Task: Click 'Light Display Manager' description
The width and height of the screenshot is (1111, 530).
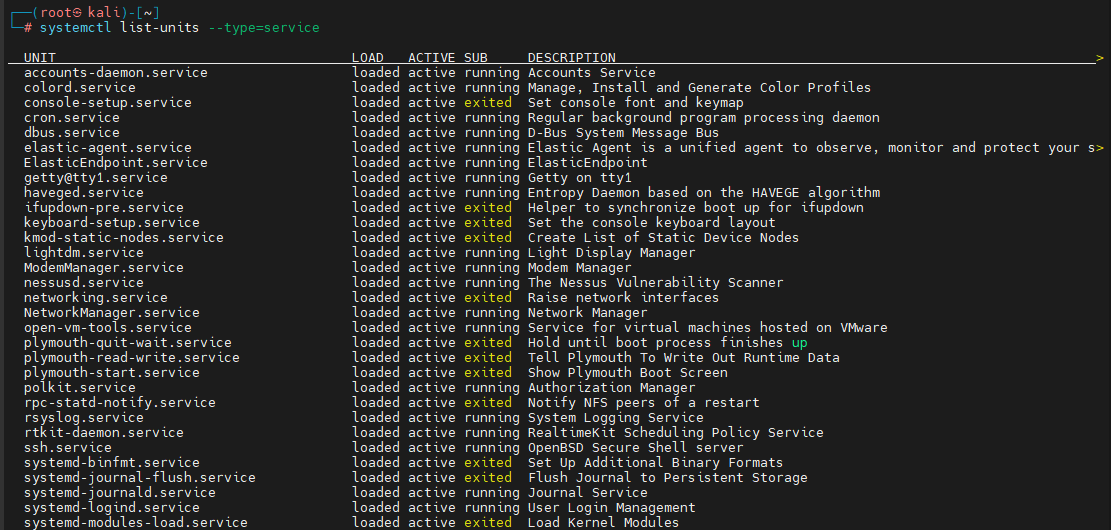Action: tap(611, 253)
